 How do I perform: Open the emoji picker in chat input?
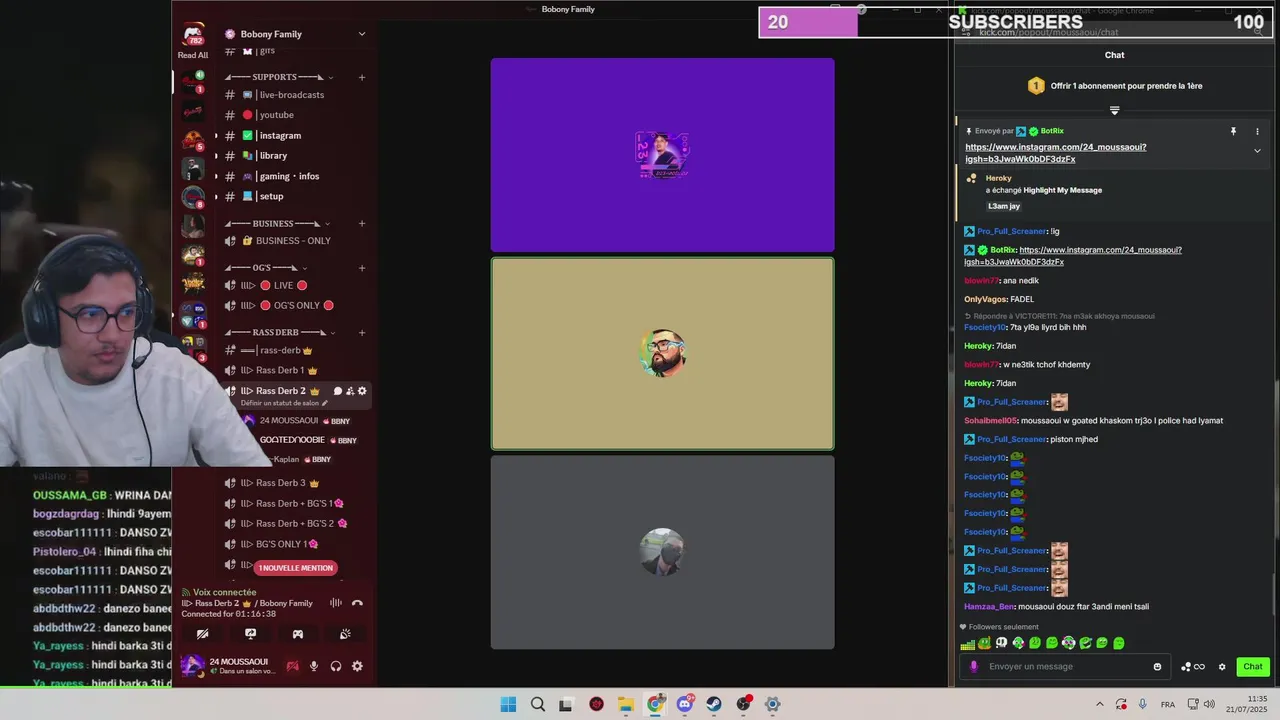click(x=1158, y=667)
